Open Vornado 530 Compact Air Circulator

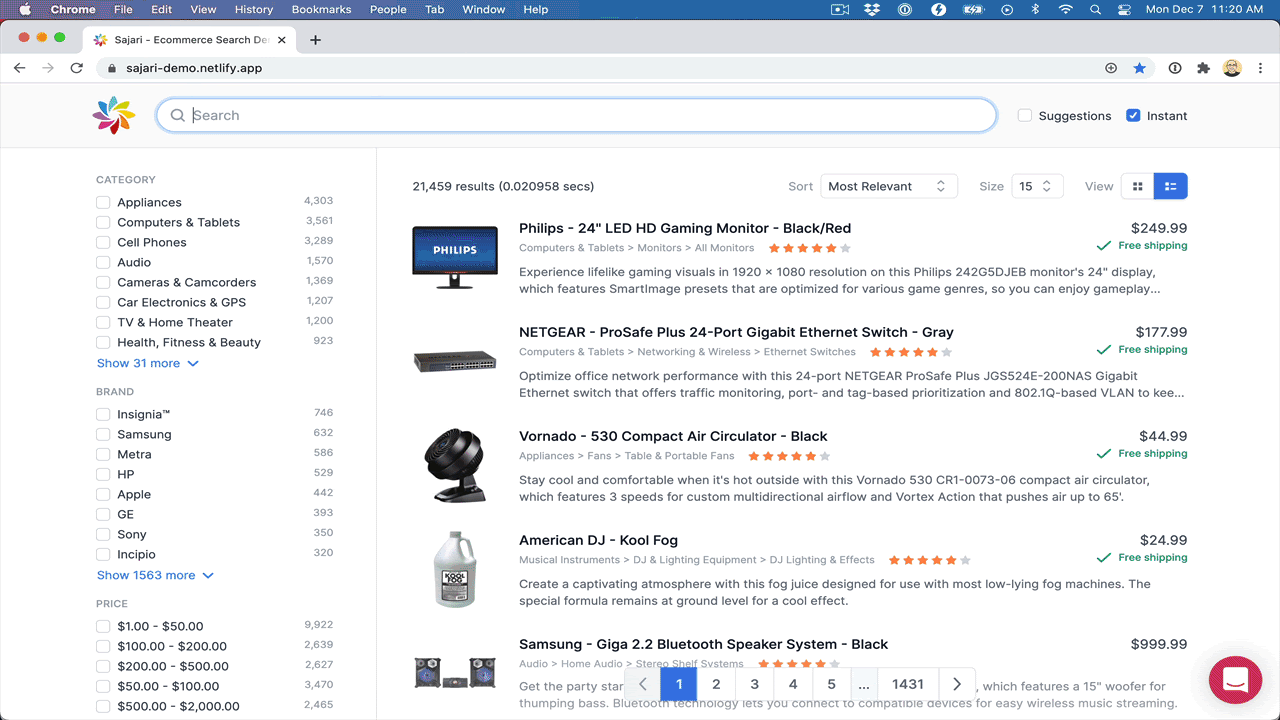pyautogui.click(x=673, y=436)
